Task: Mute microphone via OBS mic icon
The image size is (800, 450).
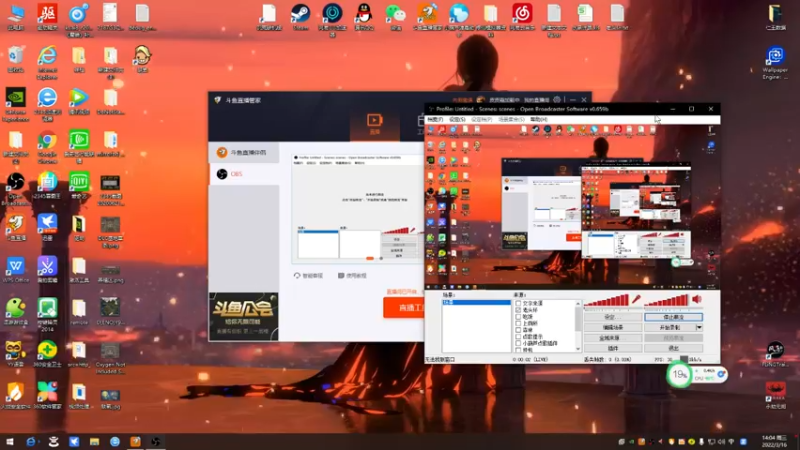Action: (x=636, y=299)
